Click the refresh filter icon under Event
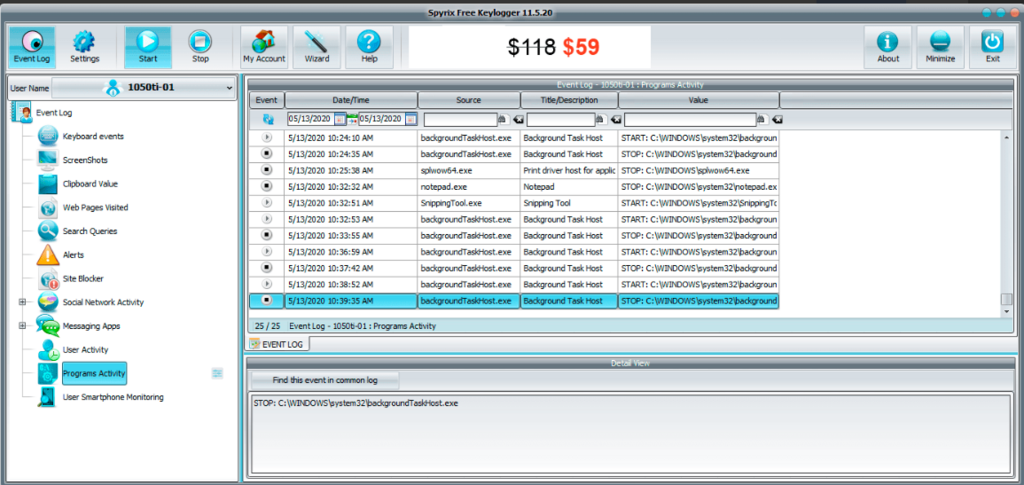This screenshot has height=485, width=1024. click(267, 119)
